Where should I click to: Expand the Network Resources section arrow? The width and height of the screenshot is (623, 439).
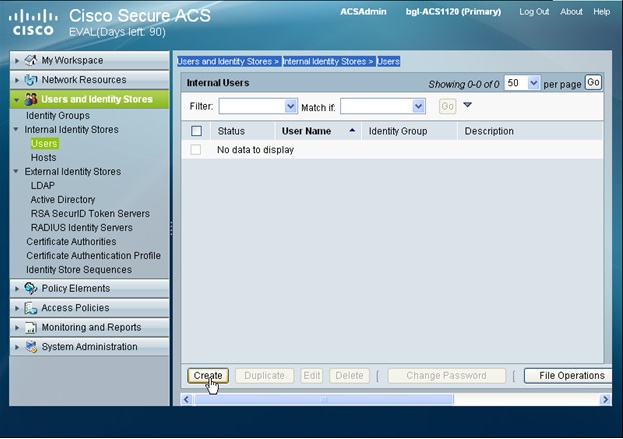(x=17, y=80)
